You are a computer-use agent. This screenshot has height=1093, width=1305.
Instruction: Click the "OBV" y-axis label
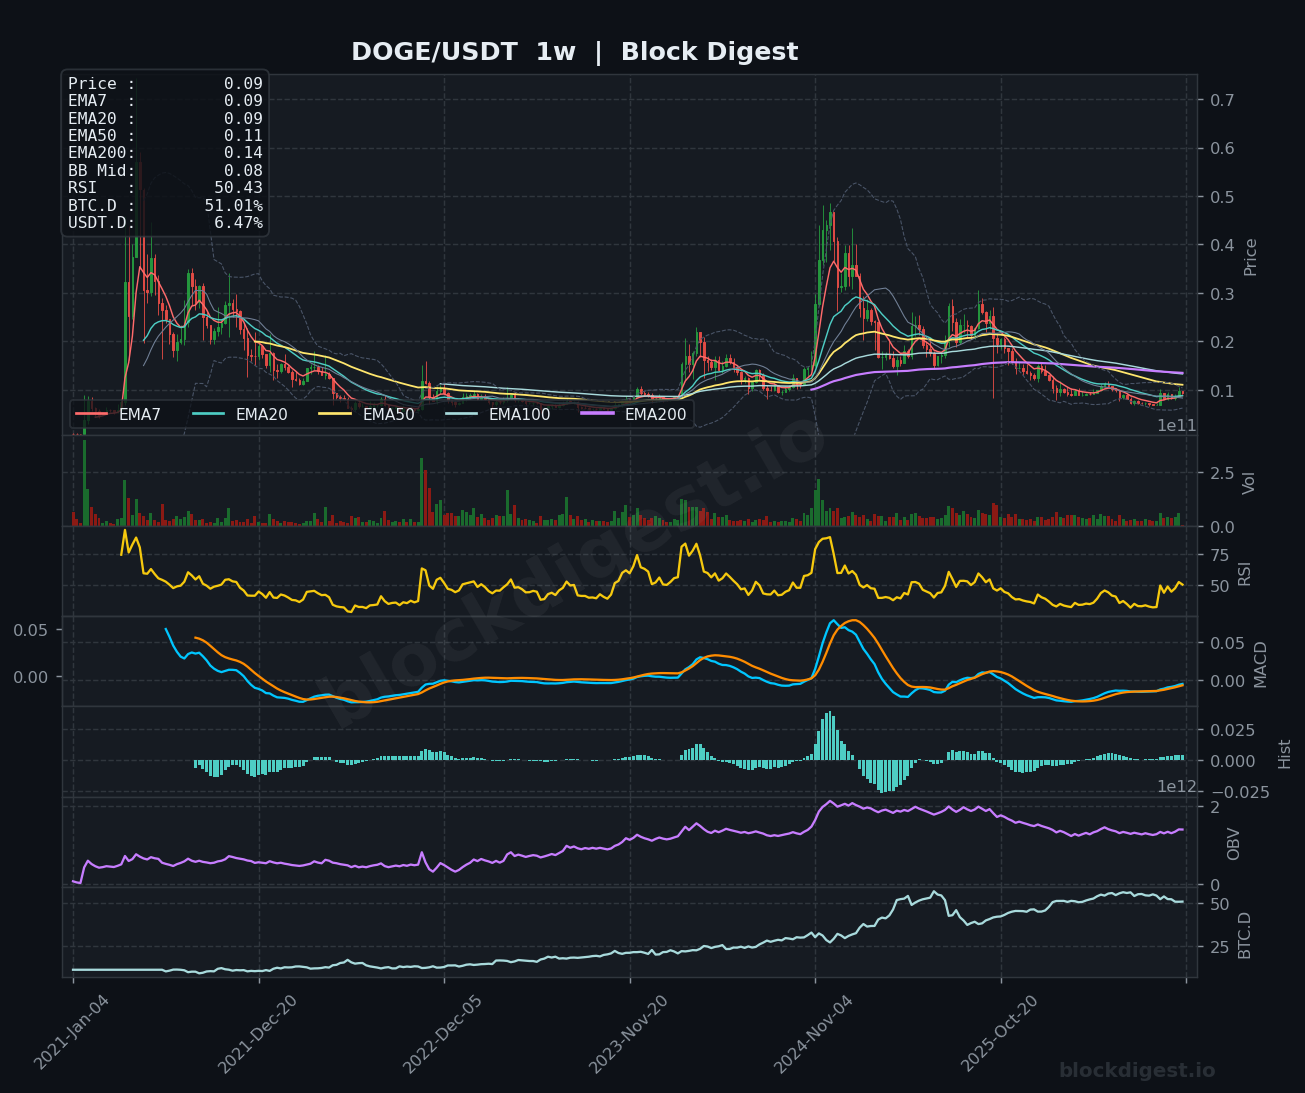point(1233,844)
